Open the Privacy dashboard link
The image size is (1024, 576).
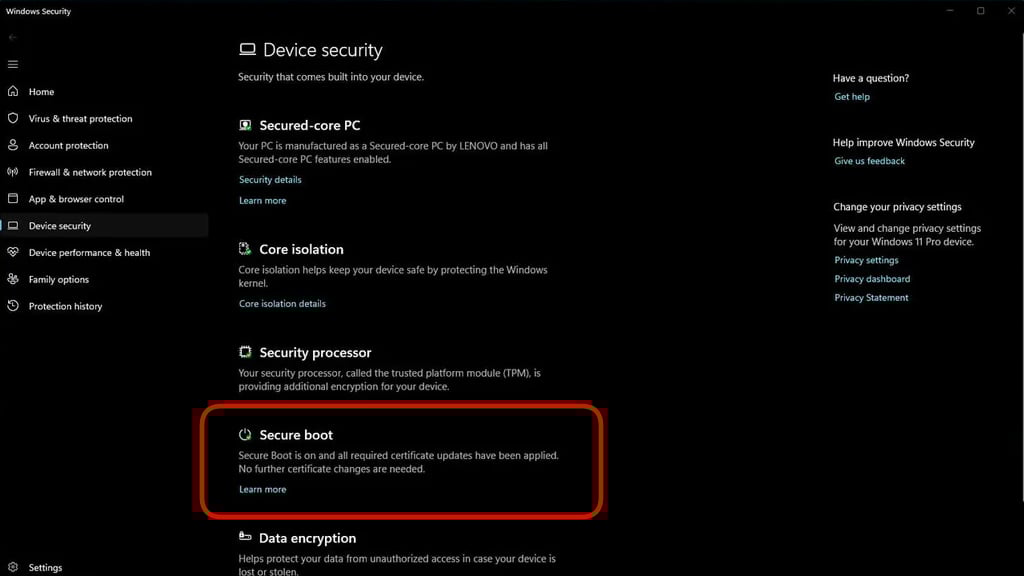pyautogui.click(x=872, y=279)
